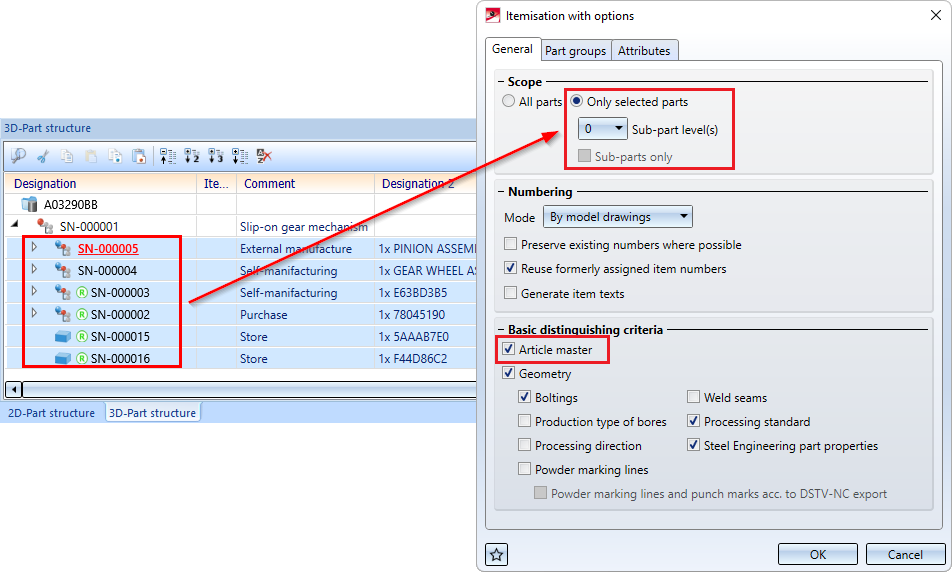Uncheck Steel Engineering part properties

693,445
